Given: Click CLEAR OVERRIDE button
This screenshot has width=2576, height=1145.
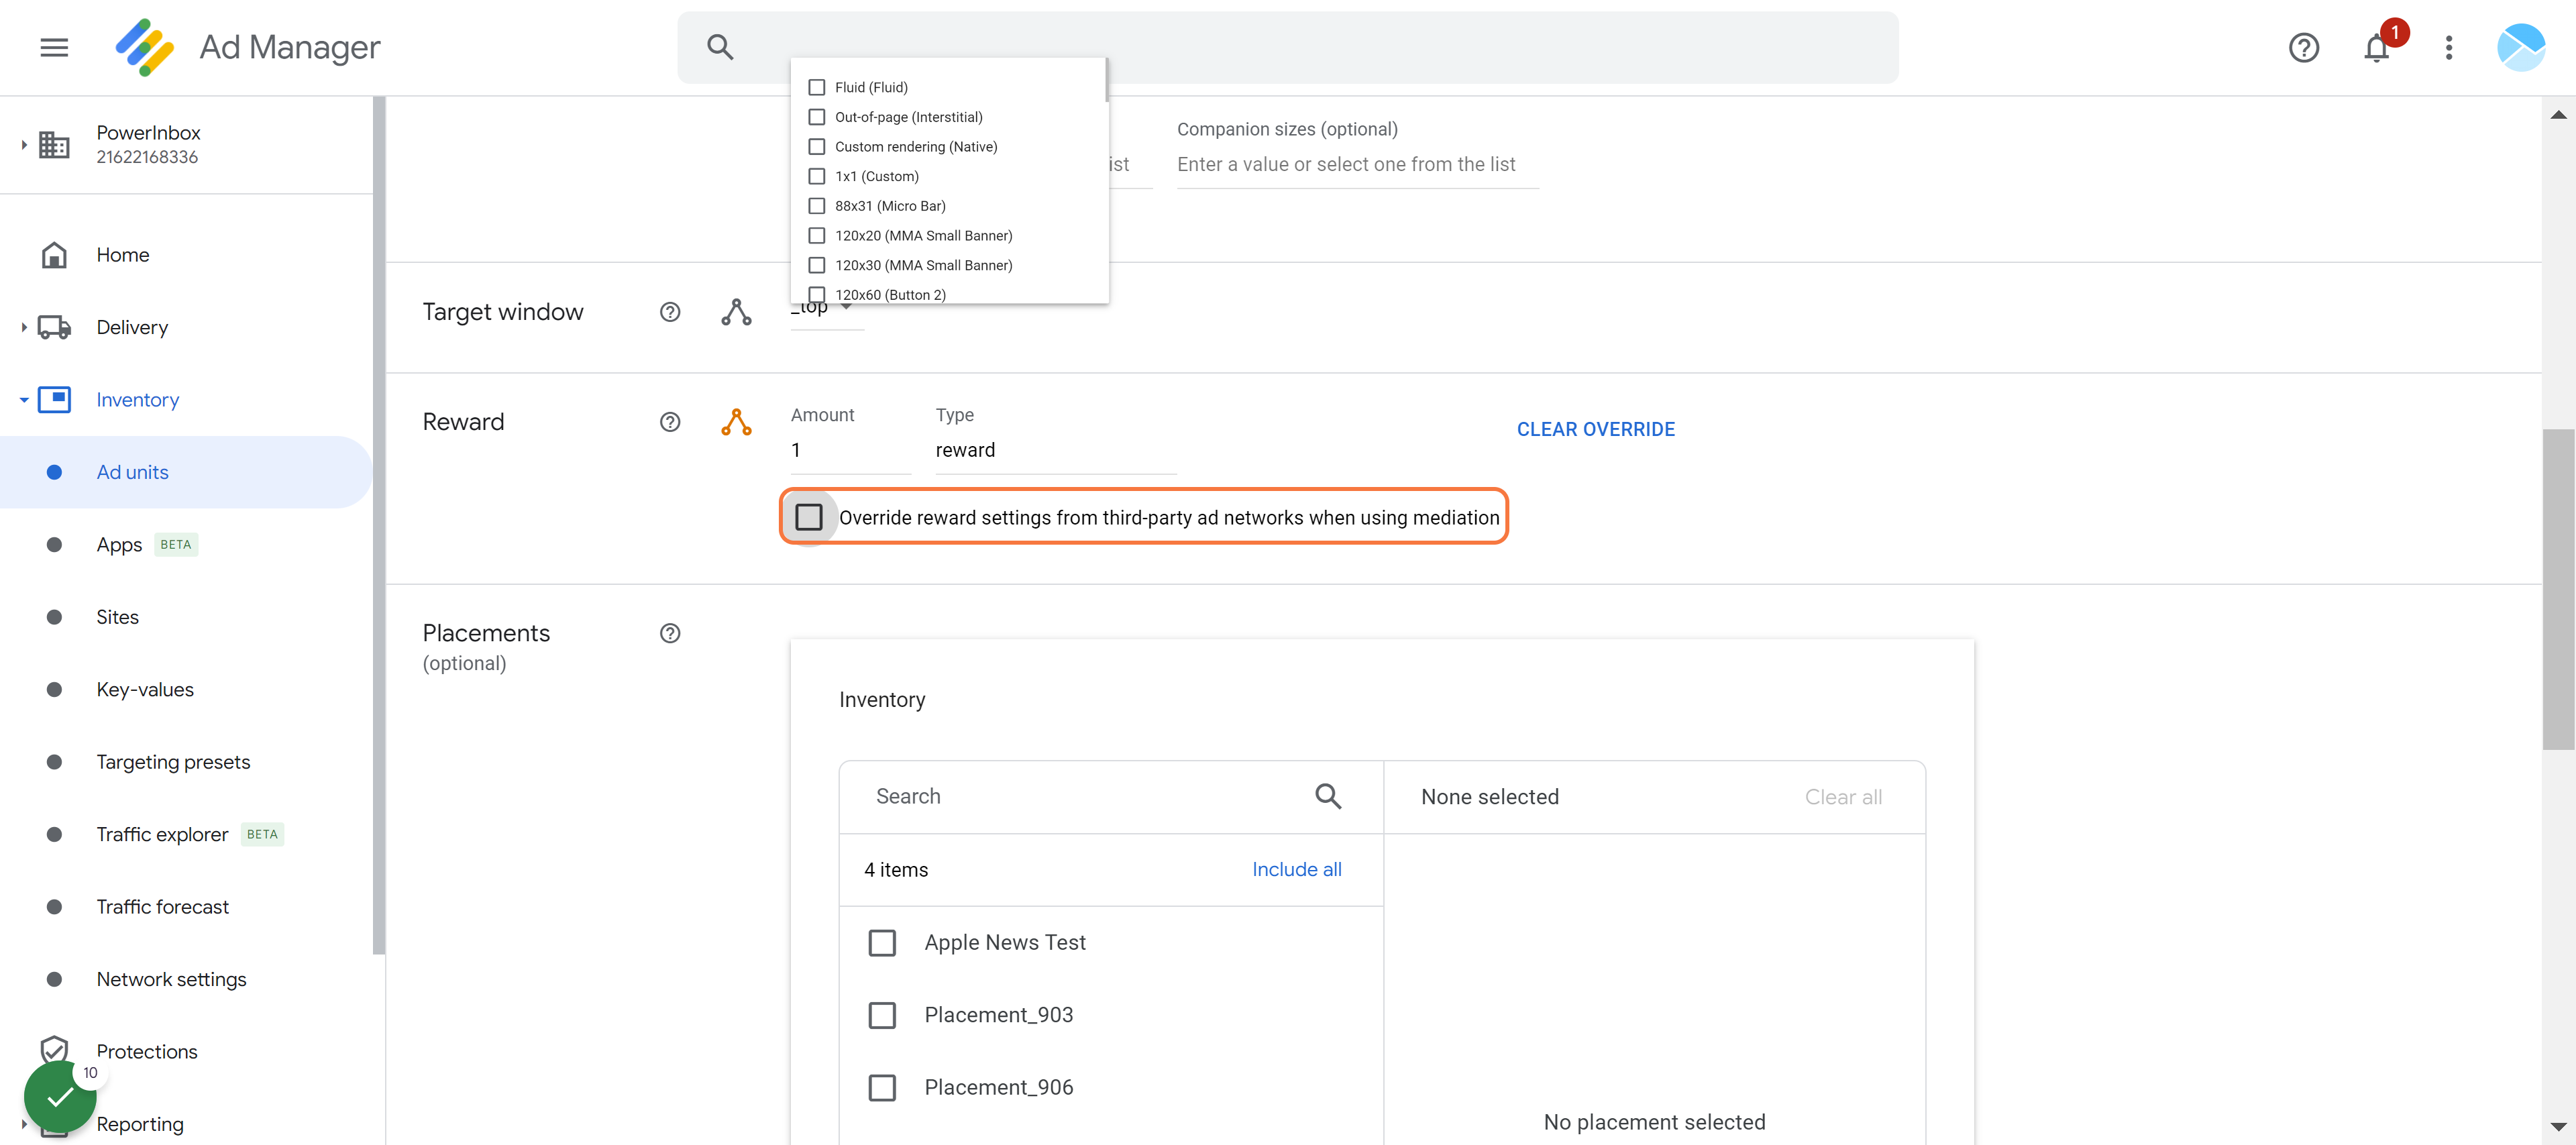Looking at the screenshot, I should tap(1595, 429).
